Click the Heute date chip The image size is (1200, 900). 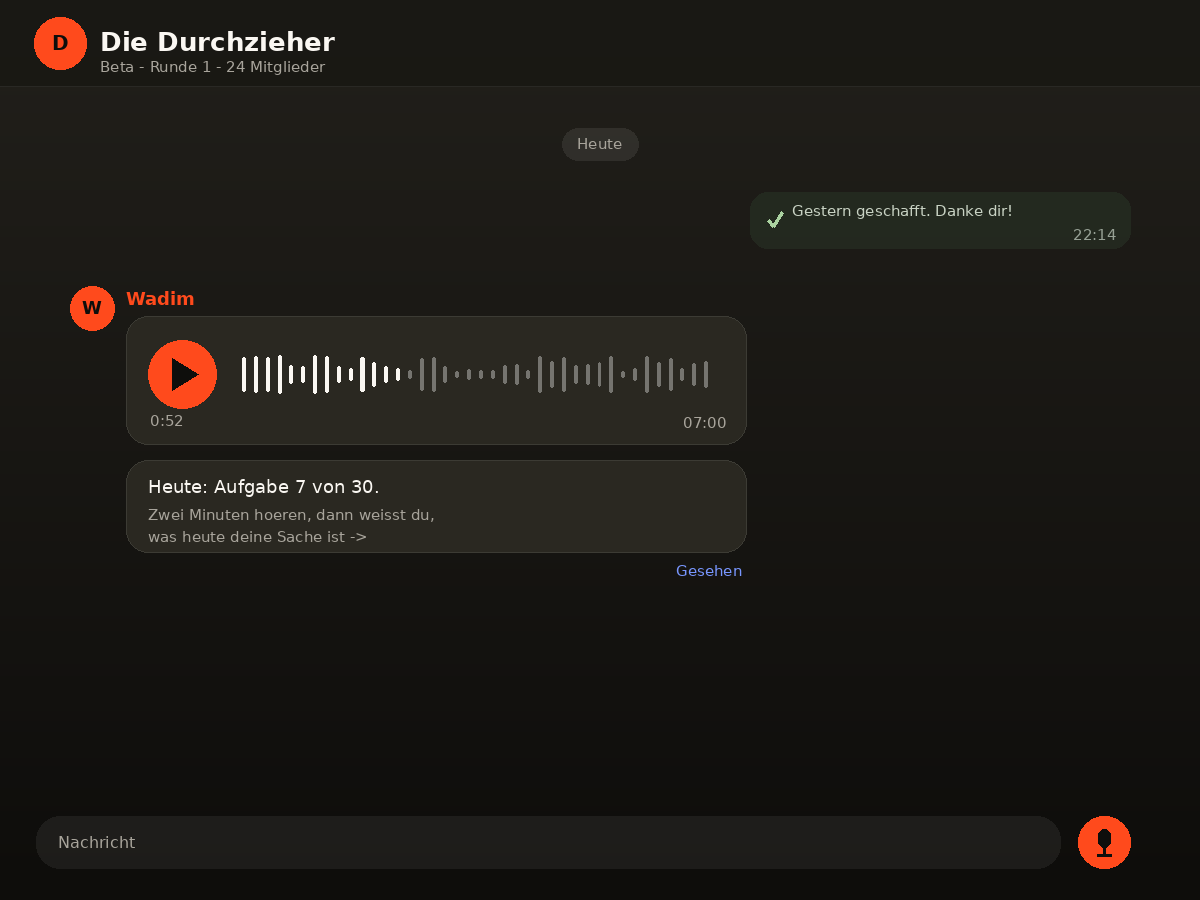[x=600, y=144]
